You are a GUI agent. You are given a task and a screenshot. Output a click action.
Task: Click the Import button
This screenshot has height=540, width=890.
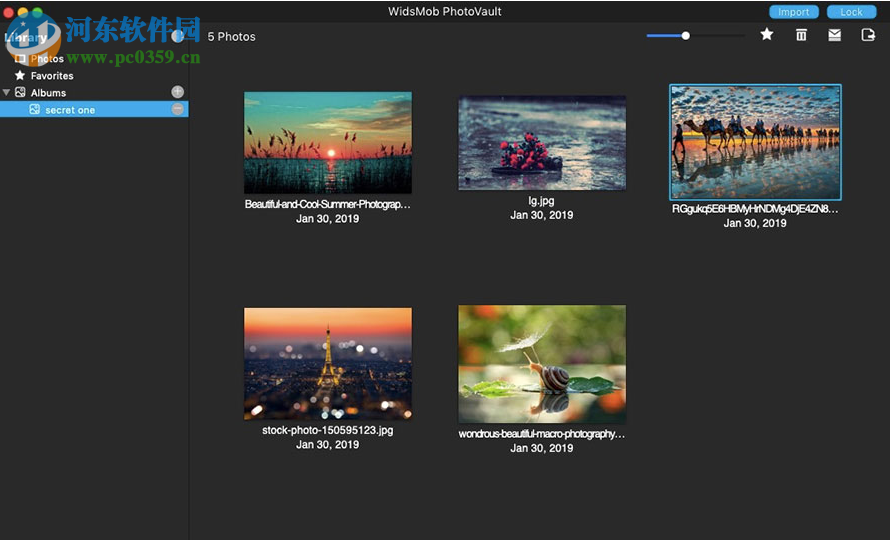tap(794, 12)
